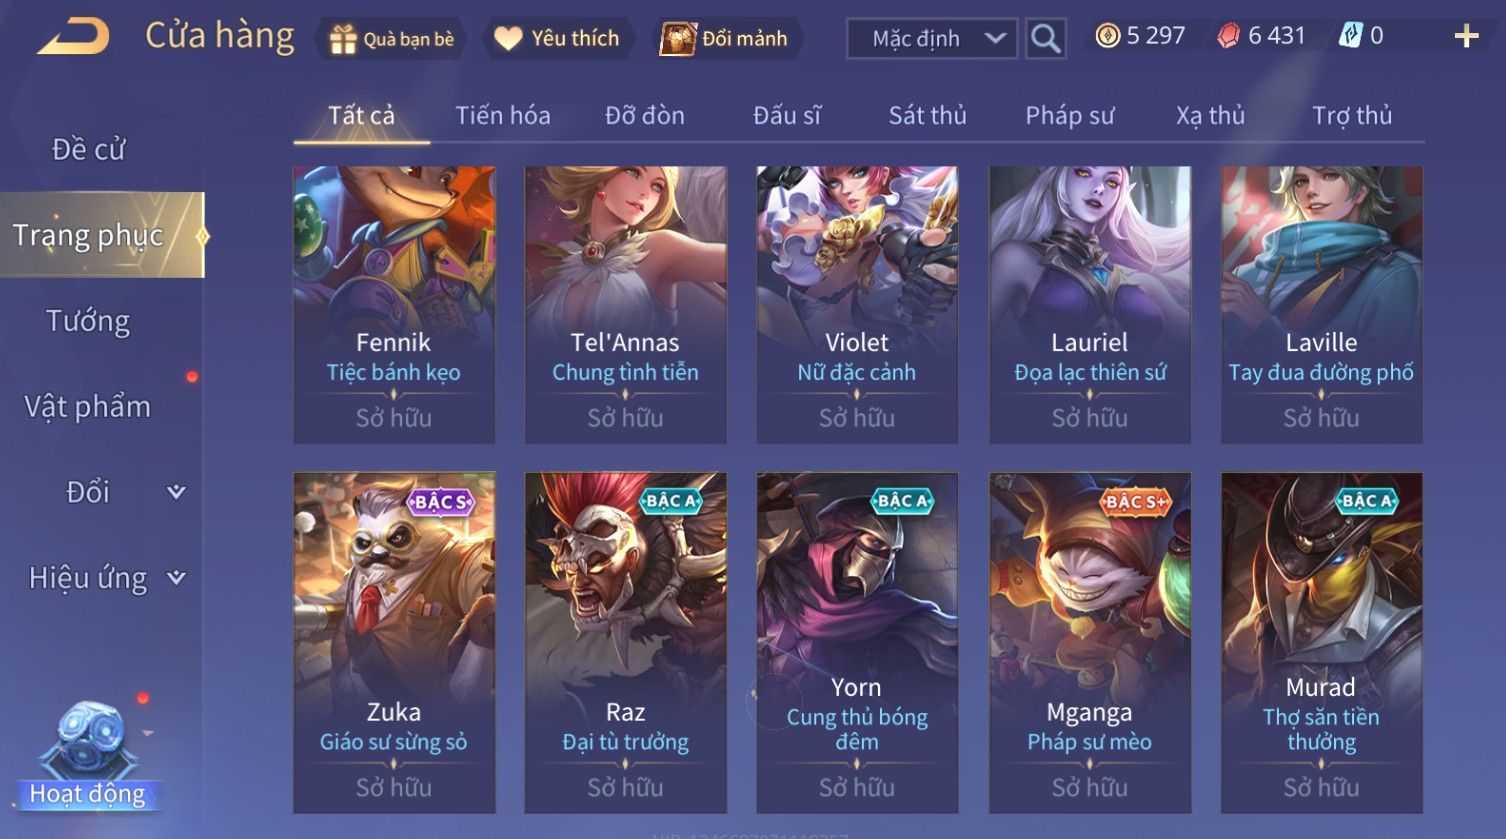Switch to the Sát thủ tab

(x=927, y=116)
